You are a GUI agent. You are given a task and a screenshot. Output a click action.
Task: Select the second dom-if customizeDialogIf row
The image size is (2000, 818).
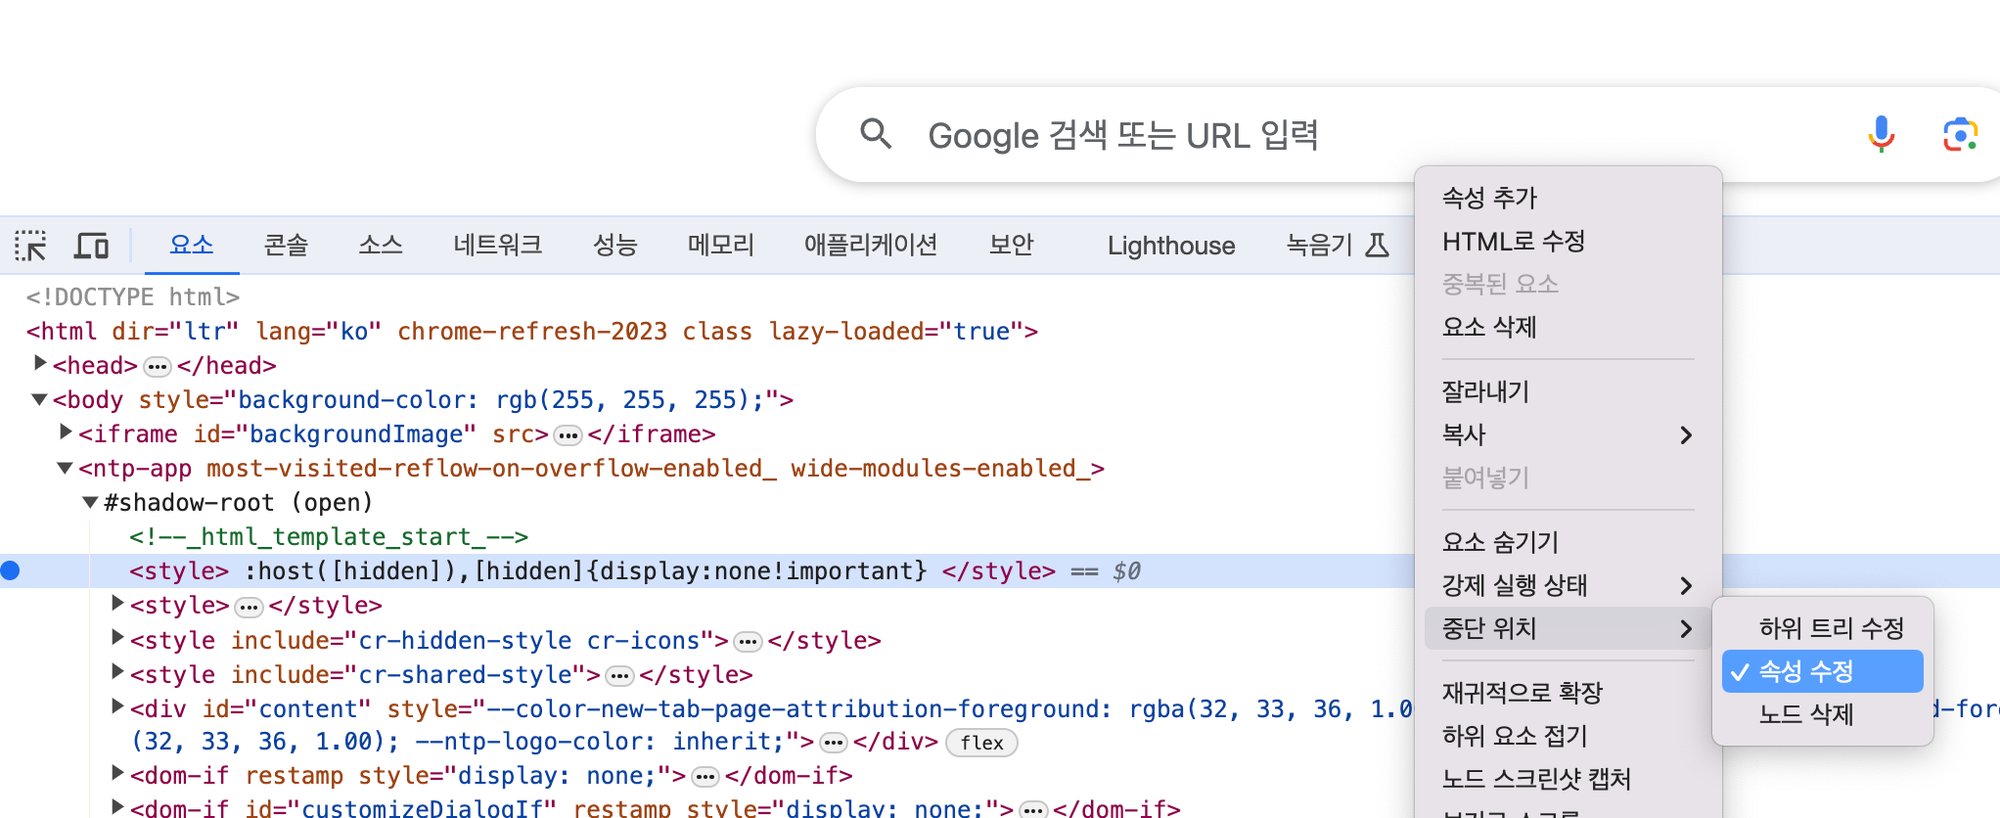coord(655,807)
